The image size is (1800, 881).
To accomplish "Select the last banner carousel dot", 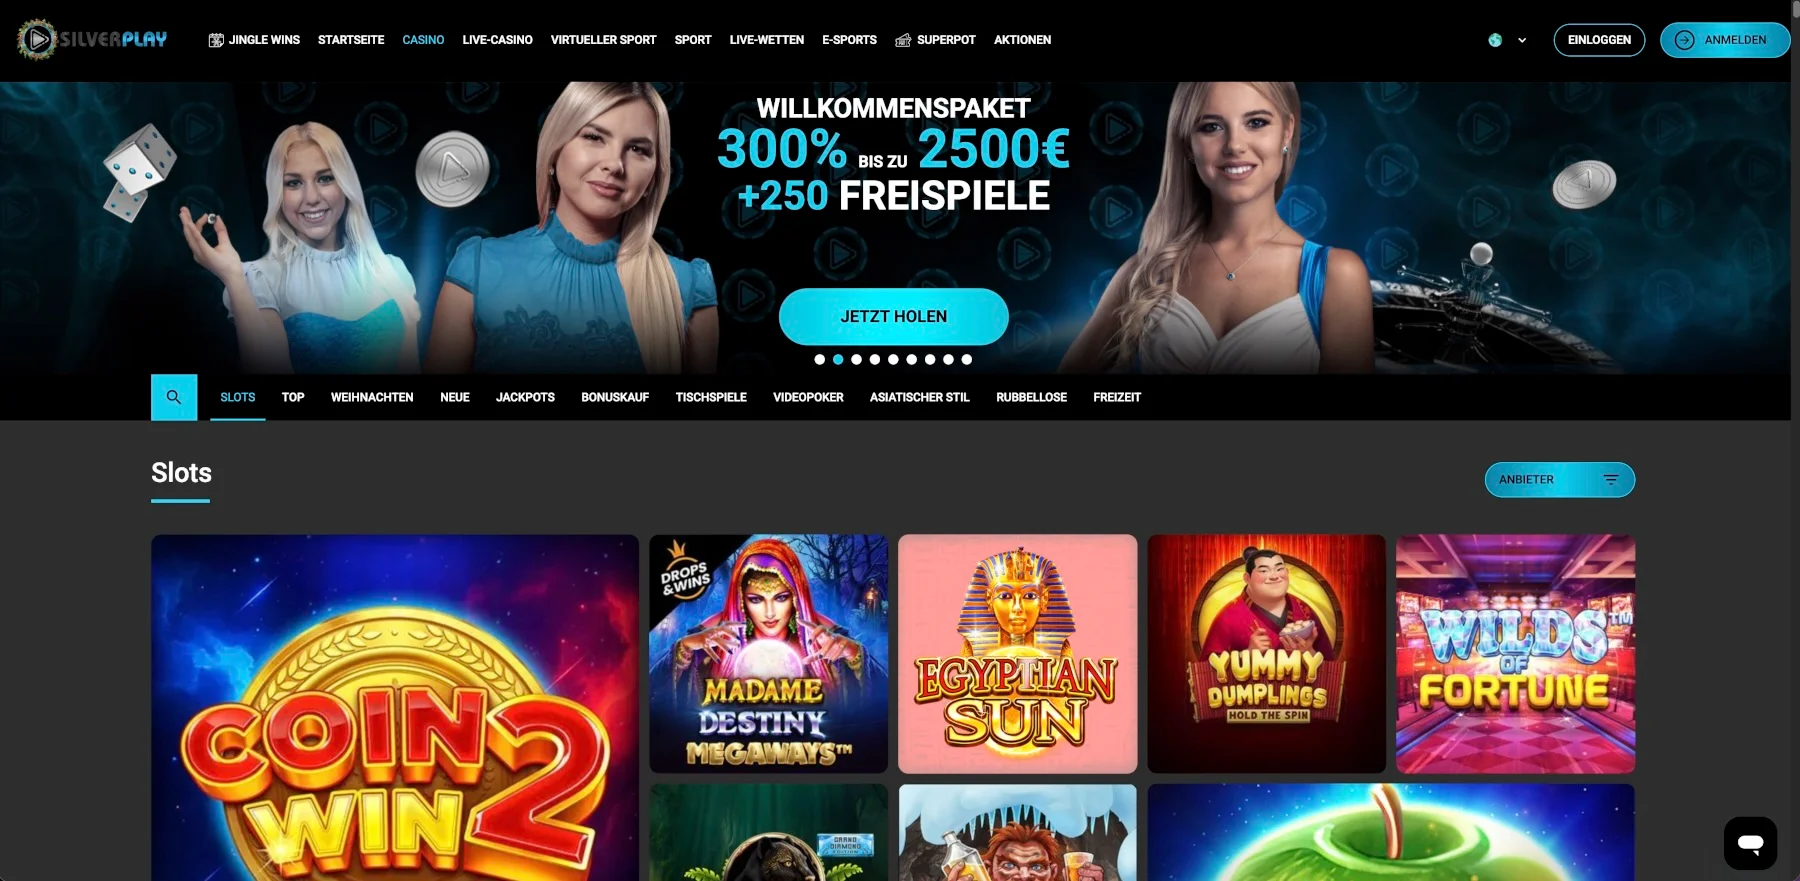I will pyautogui.click(x=967, y=359).
